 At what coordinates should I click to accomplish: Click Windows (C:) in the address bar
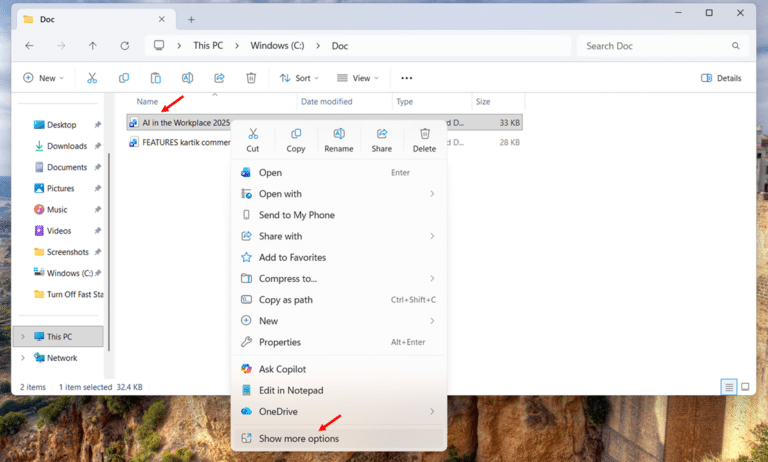[x=277, y=46]
